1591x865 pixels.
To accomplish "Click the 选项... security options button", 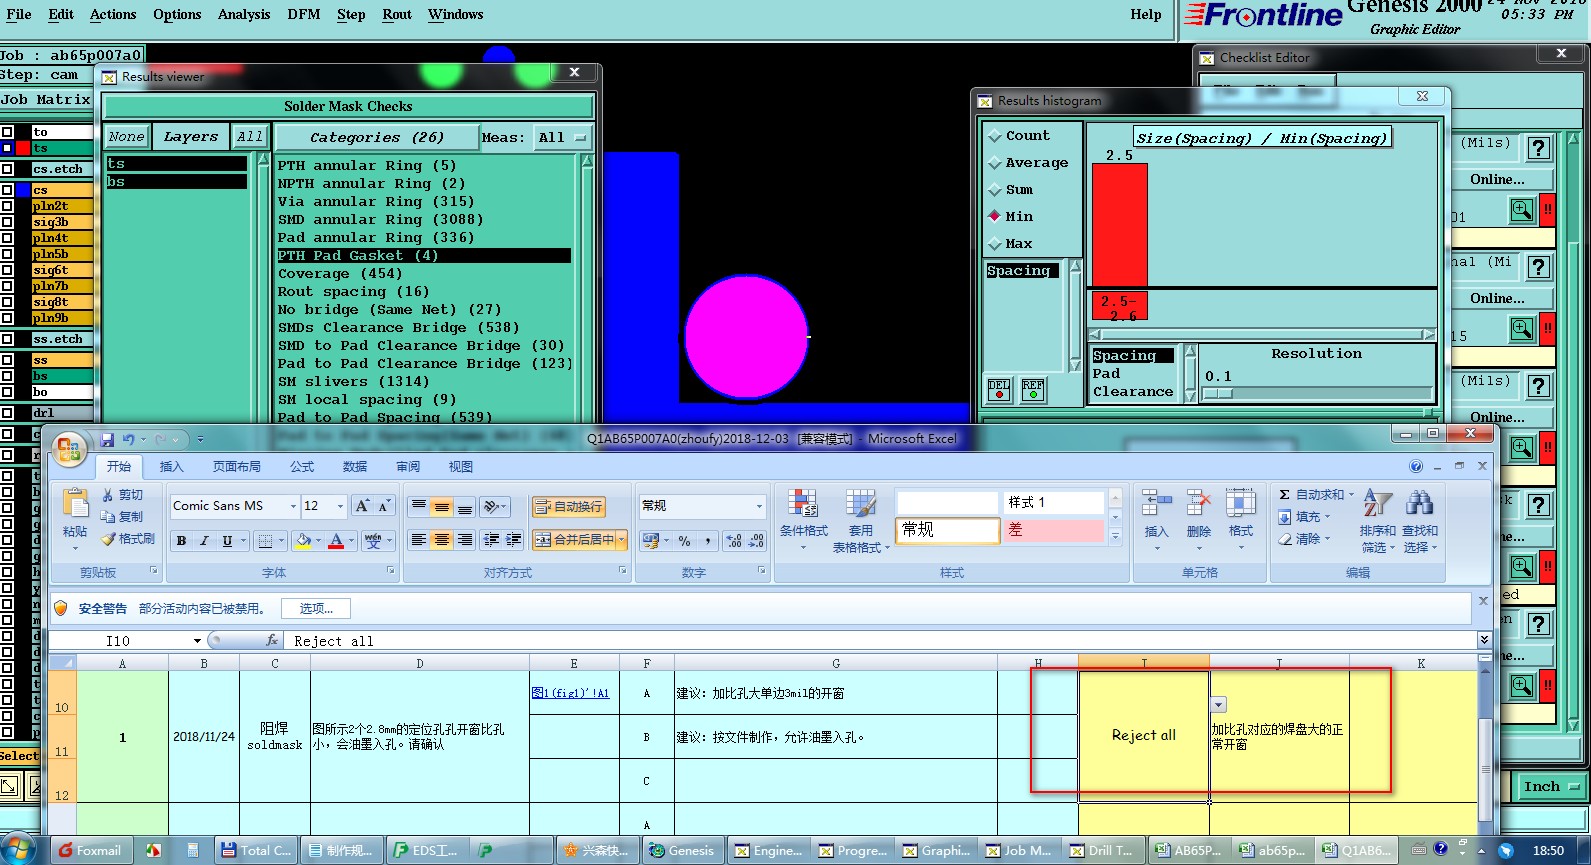I will pos(316,608).
